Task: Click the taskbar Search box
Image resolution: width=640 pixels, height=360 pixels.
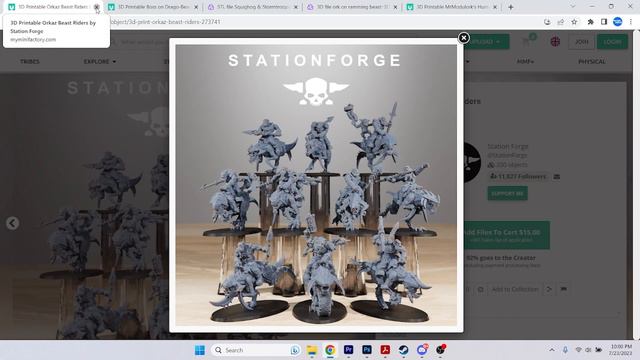Action: (256, 350)
